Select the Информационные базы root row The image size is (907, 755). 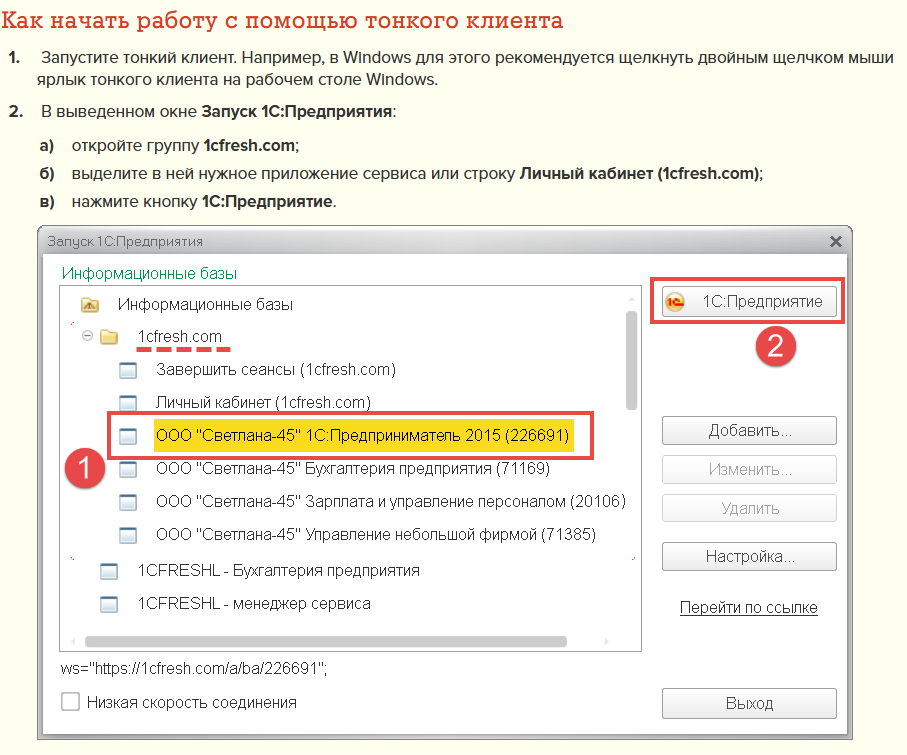tap(205, 304)
